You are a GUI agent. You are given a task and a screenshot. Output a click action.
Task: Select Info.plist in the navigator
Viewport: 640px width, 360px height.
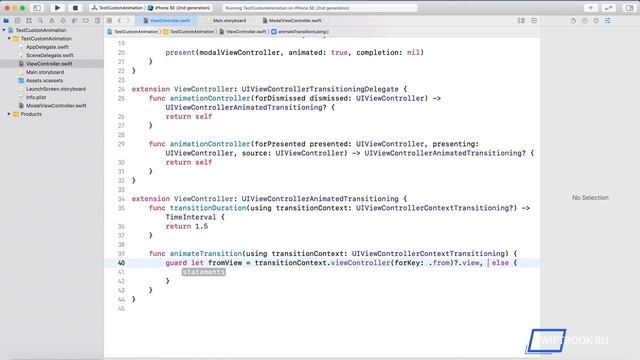pyautogui.click(x=36, y=97)
